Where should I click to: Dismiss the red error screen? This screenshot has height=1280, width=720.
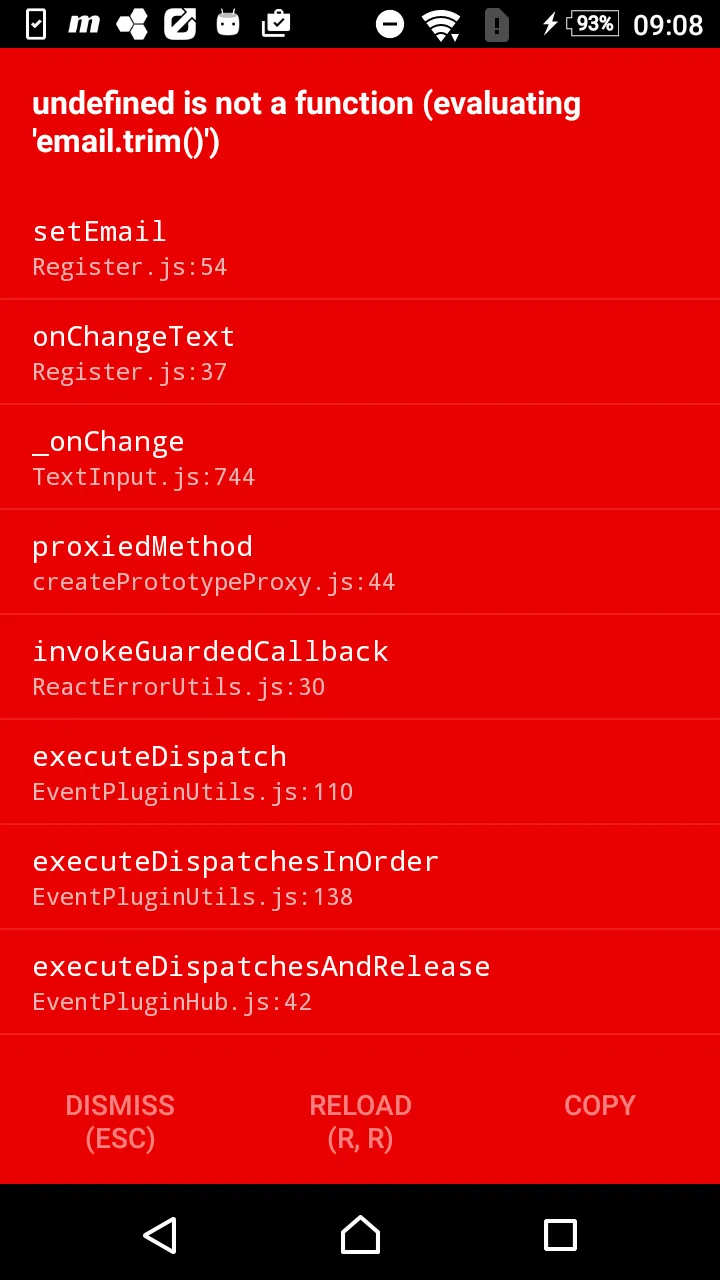point(120,1121)
